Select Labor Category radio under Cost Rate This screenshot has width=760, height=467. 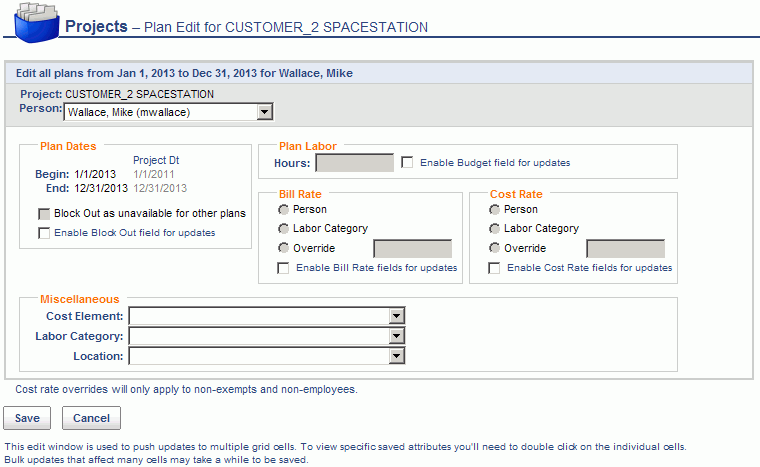point(494,228)
